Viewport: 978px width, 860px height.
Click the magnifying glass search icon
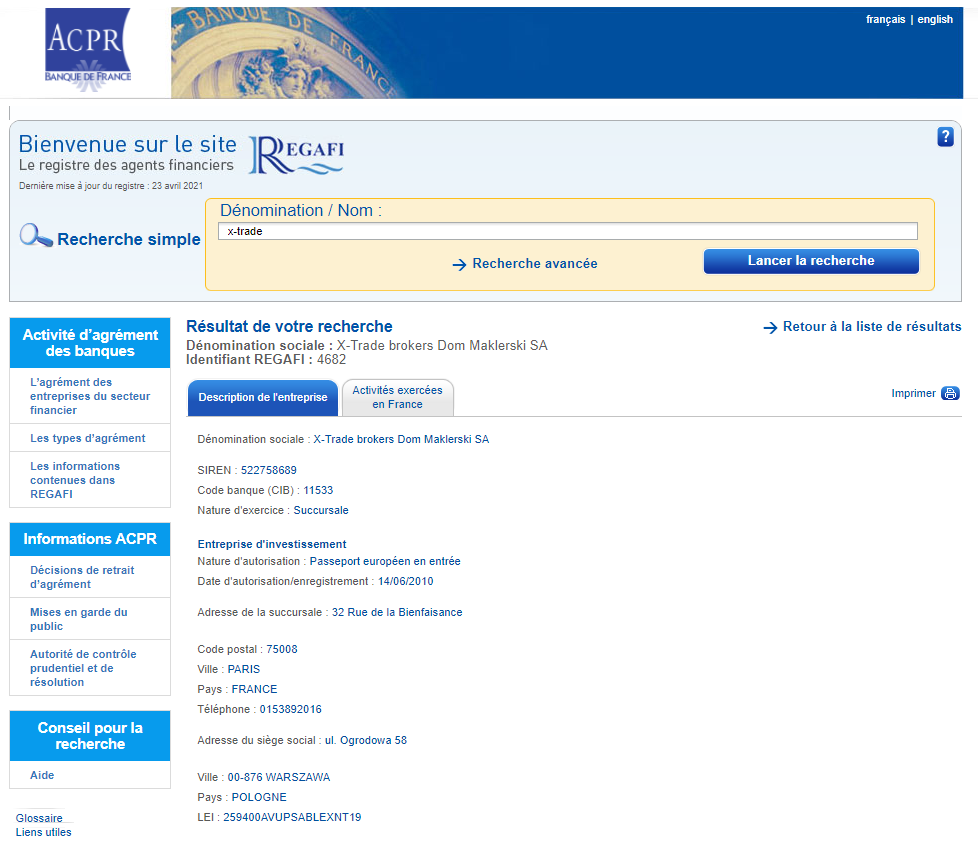(x=36, y=236)
